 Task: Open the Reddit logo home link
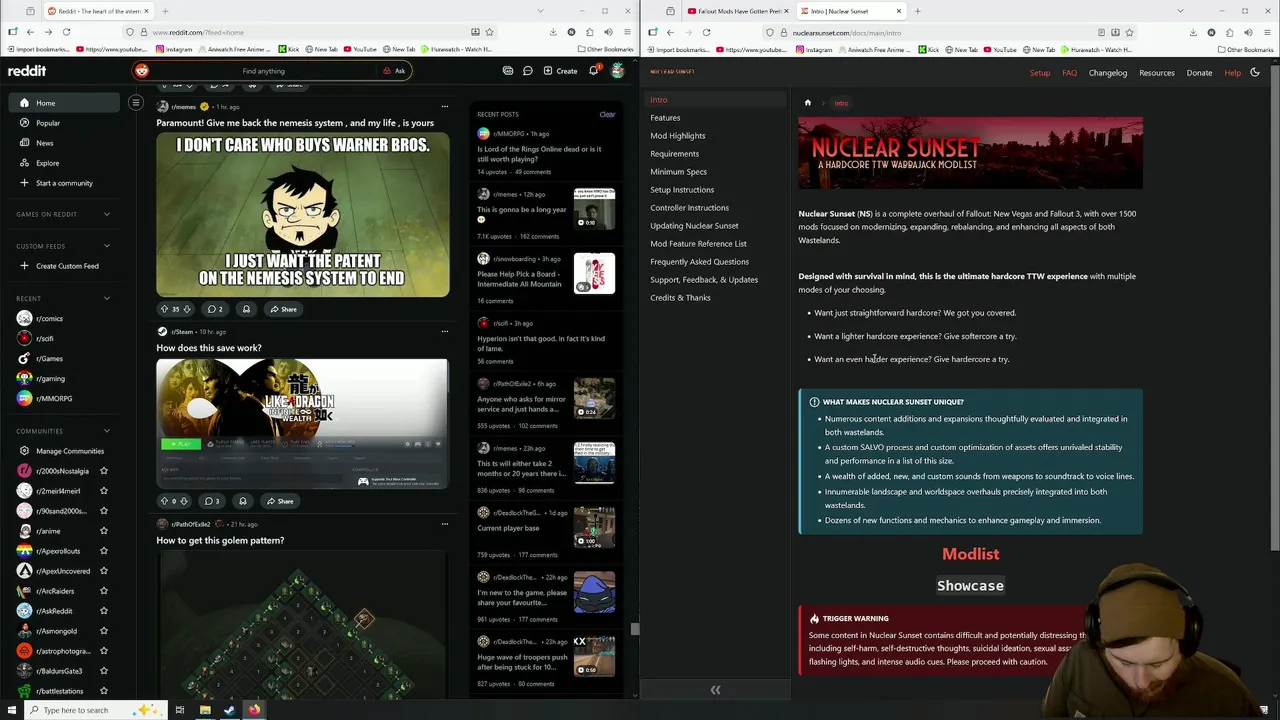tap(27, 71)
